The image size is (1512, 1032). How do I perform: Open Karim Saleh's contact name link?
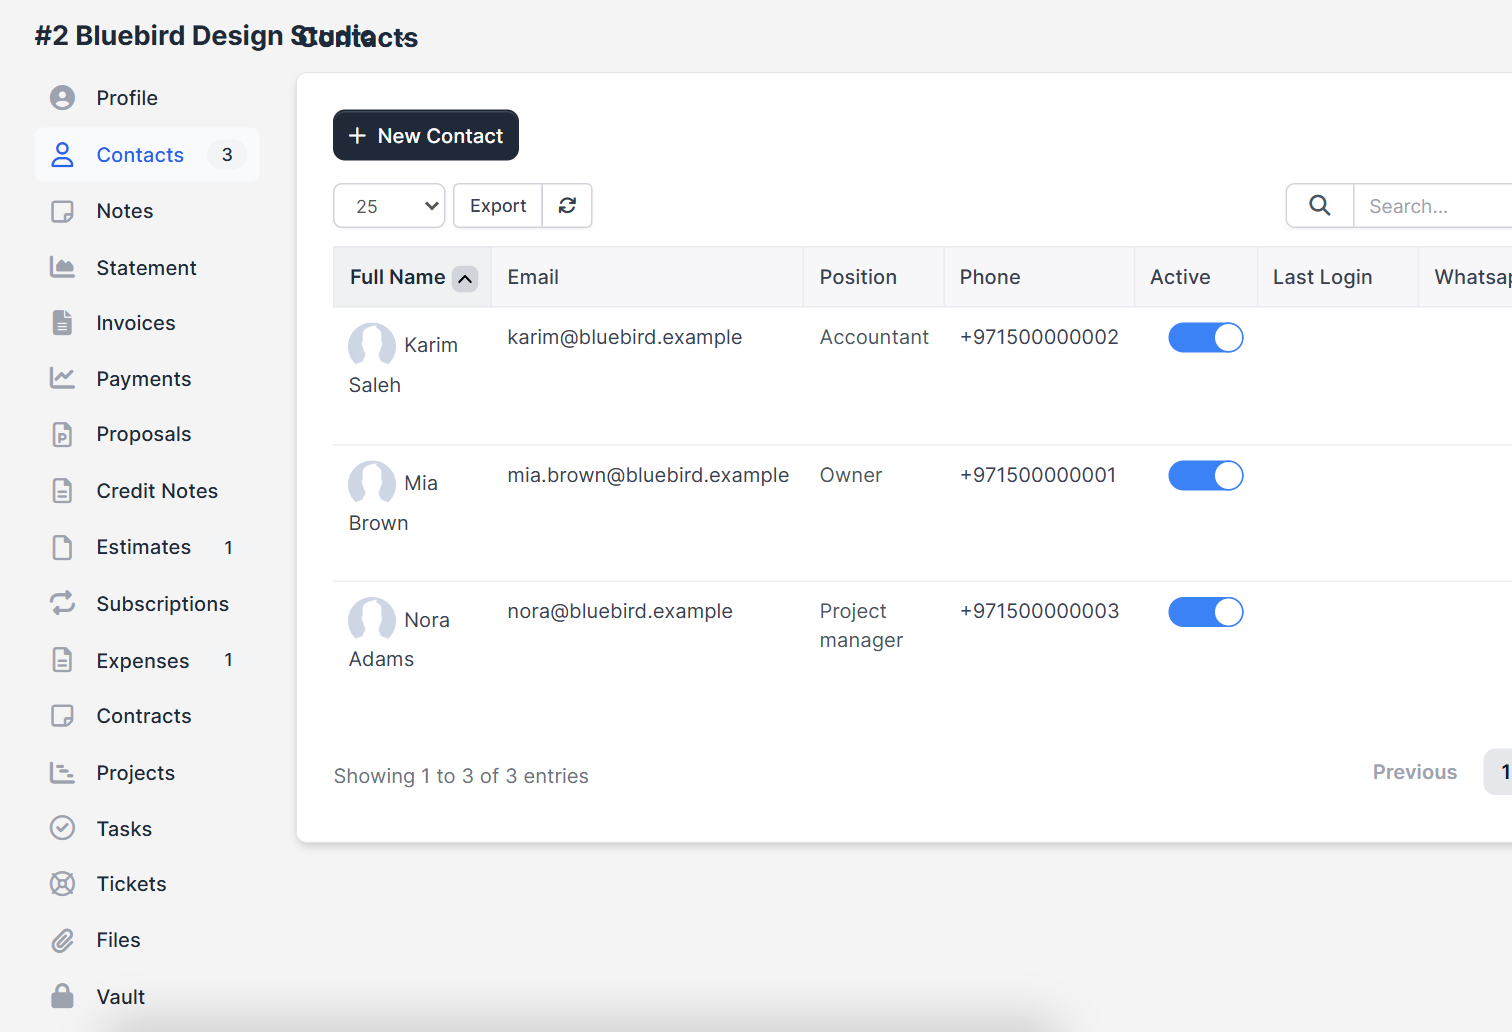coord(403,364)
